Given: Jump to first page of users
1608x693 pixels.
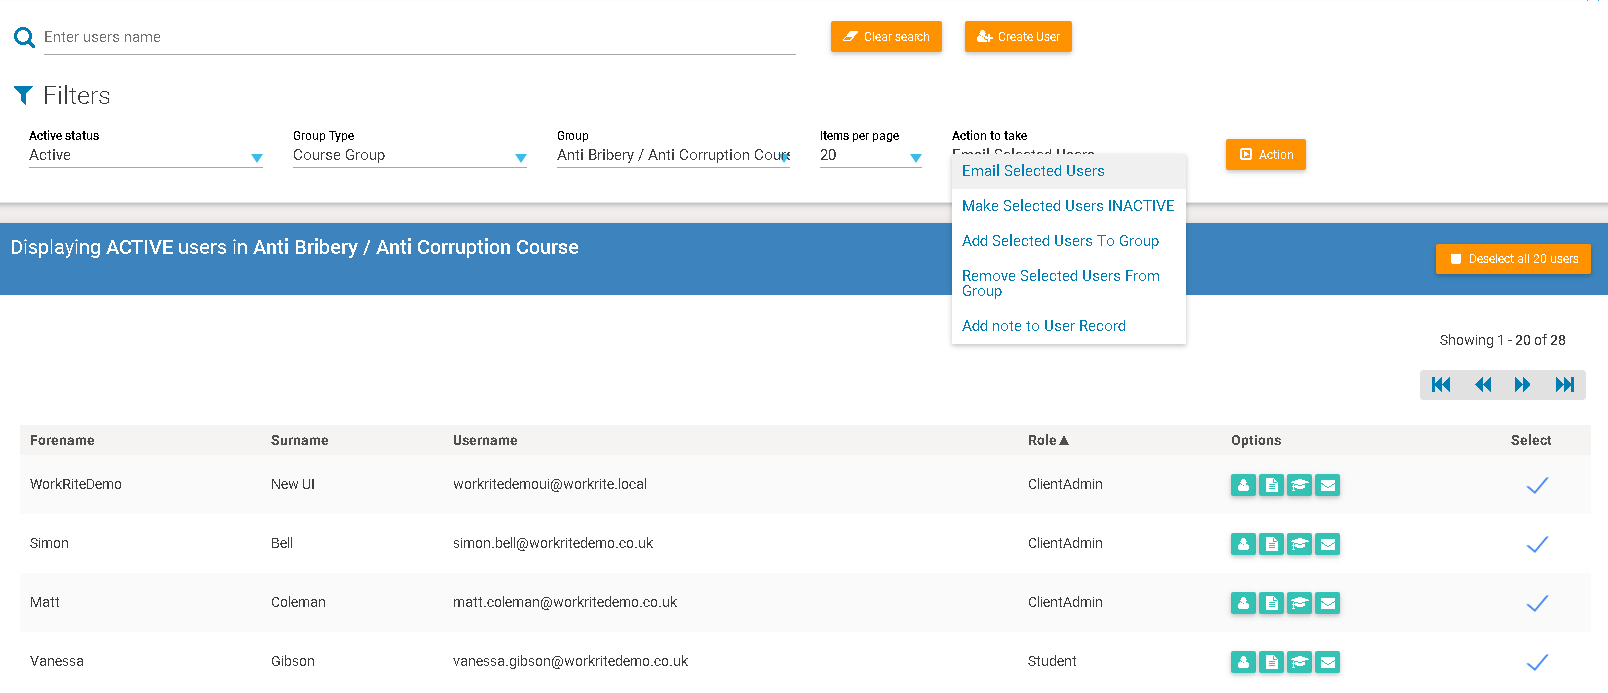Looking at the screenshot, I should tap(1441, 385).
